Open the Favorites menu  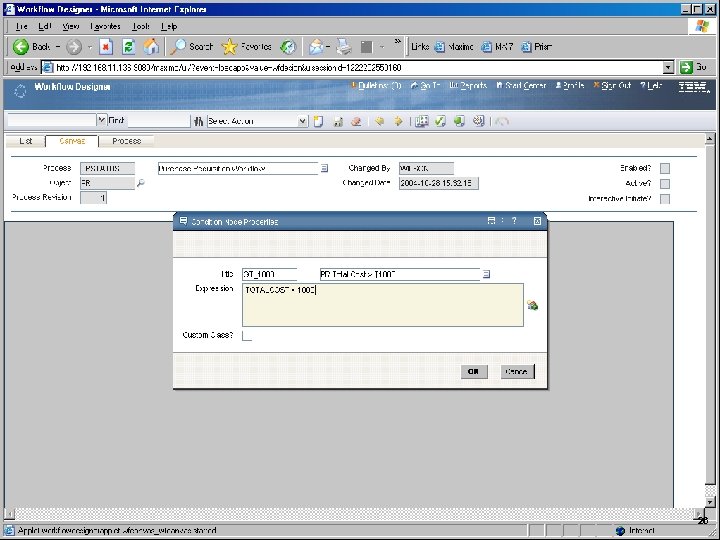tap(105, 26)
